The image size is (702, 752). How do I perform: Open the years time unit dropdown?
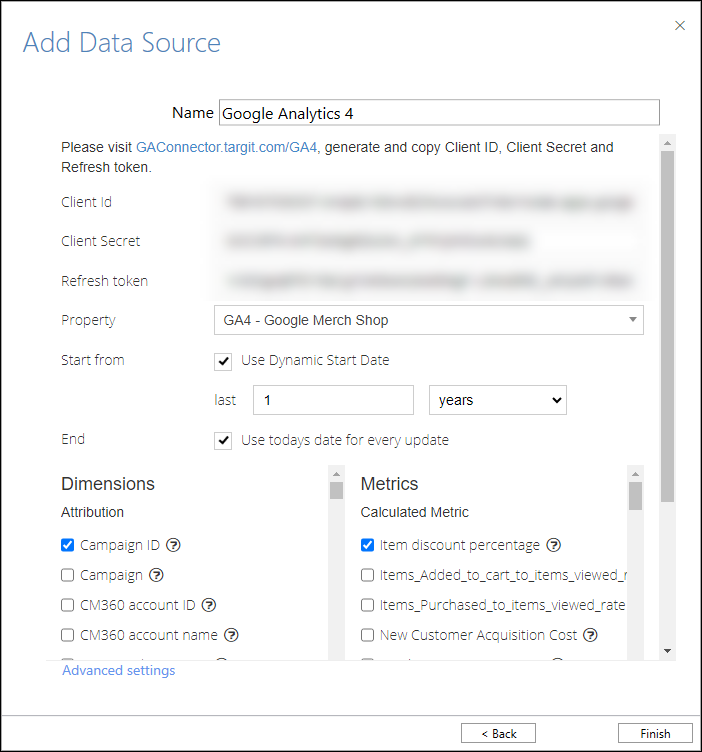498,400
